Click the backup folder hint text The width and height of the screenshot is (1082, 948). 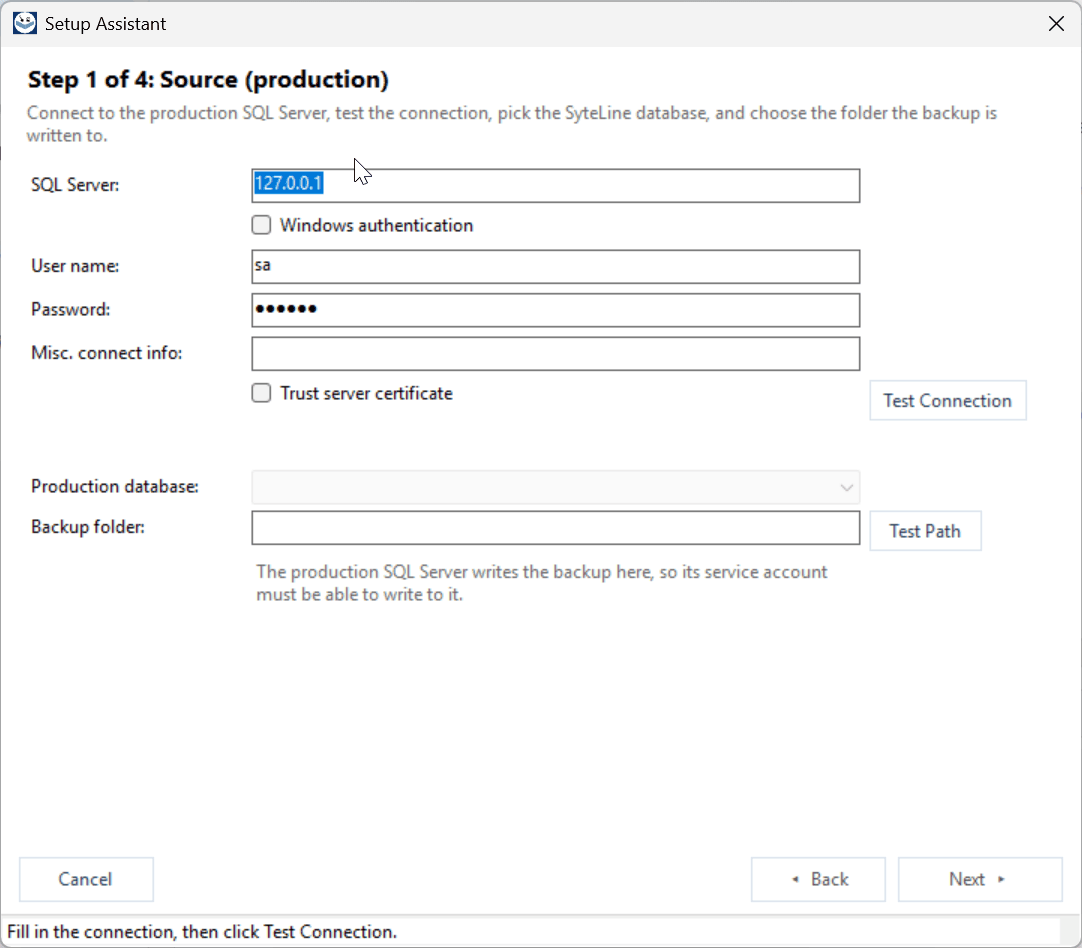[542, 583]
